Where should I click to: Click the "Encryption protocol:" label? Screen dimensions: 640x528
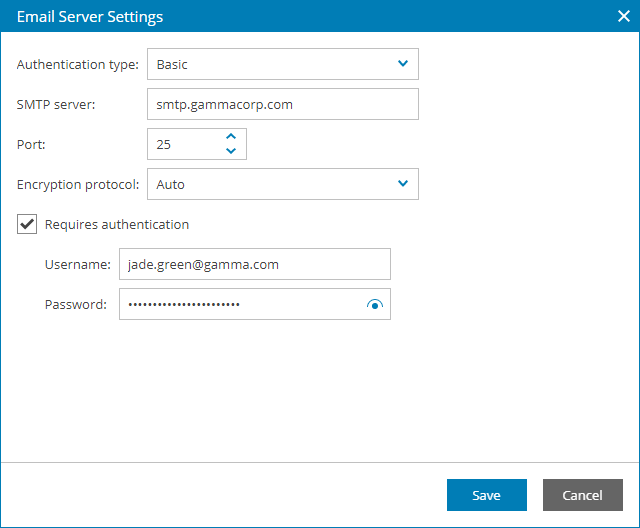pyautogui.click(x=78, y=185)
